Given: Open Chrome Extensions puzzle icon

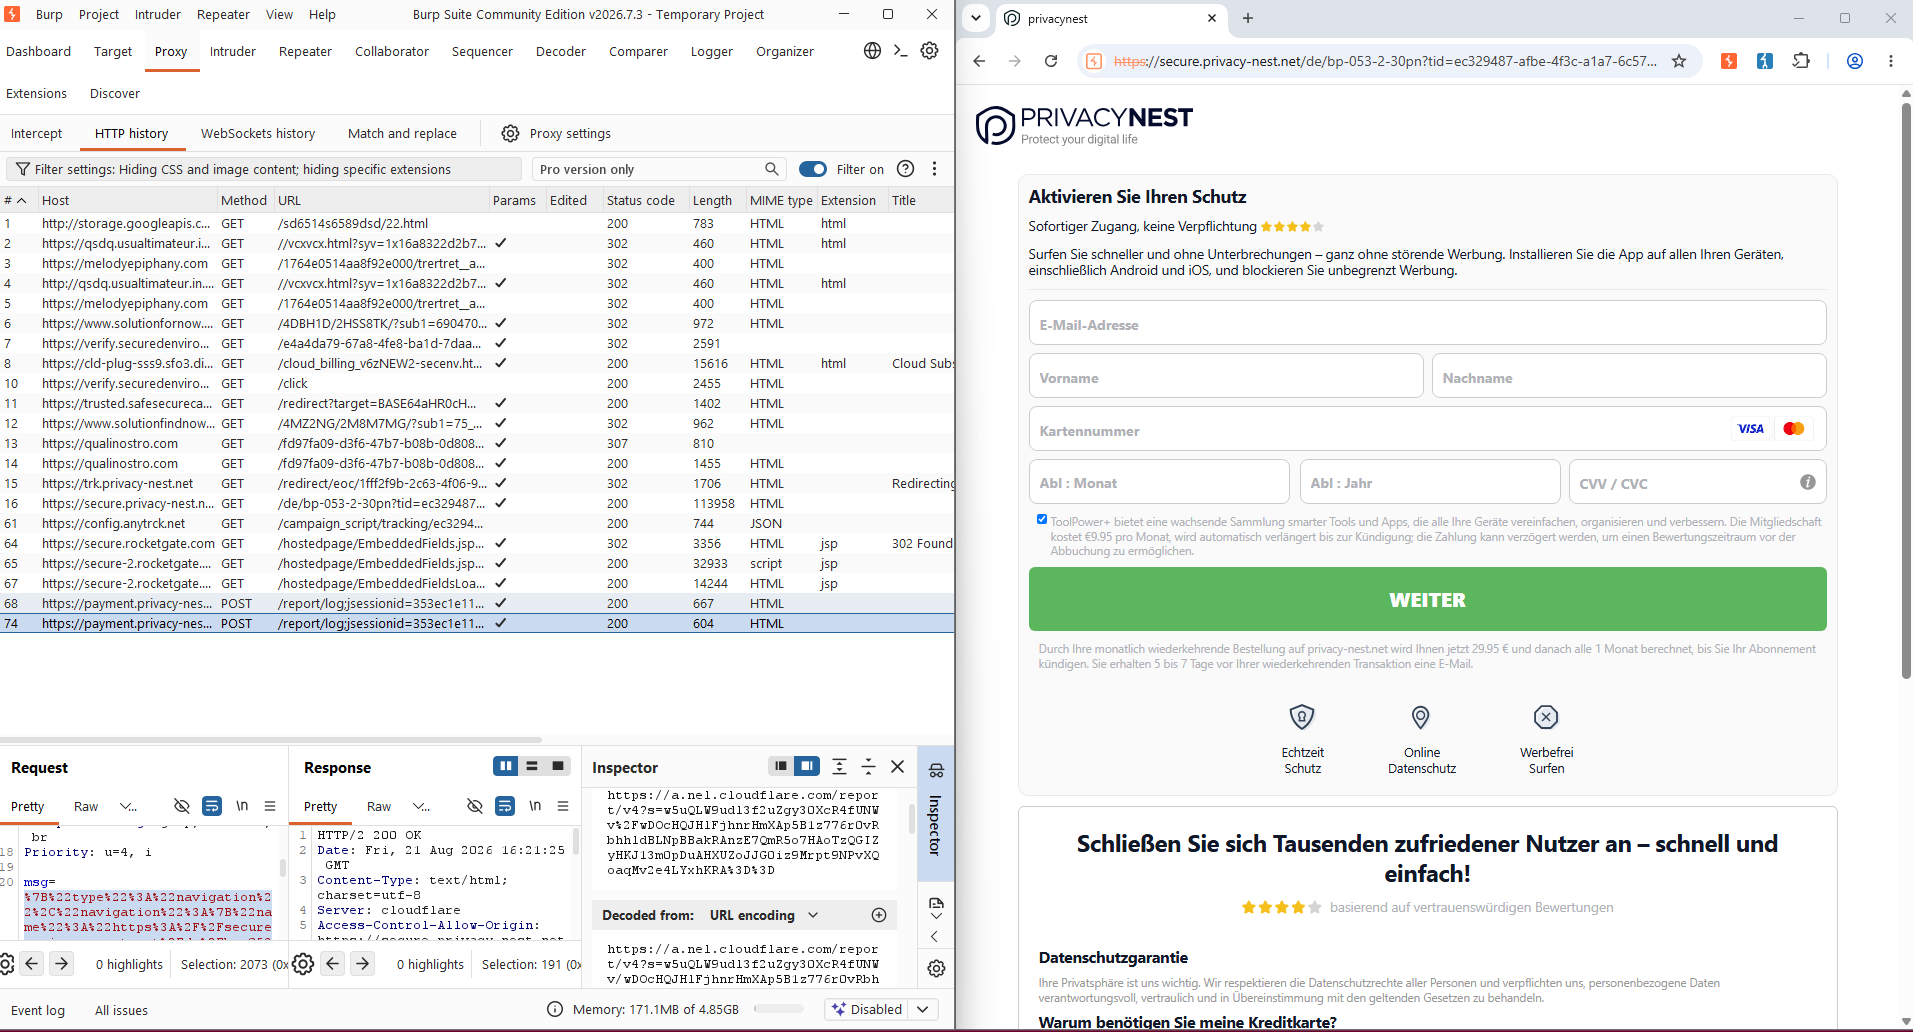Looking at the screenshot, I should (x=1801, y=61).
